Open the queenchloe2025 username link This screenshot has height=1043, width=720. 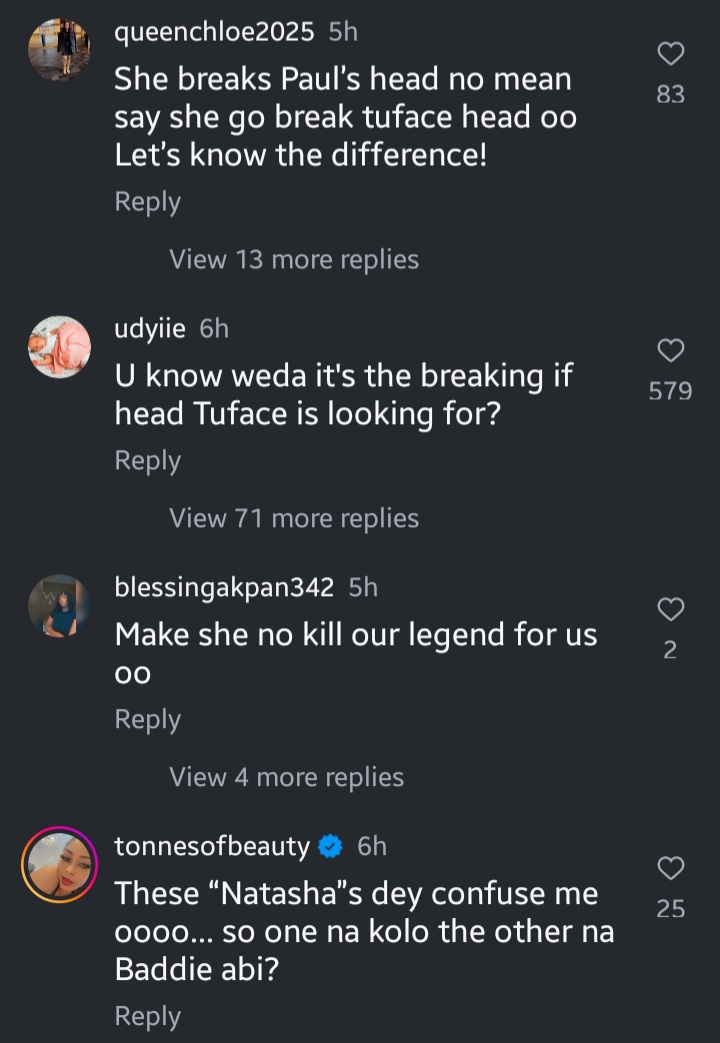pos(214,32)
